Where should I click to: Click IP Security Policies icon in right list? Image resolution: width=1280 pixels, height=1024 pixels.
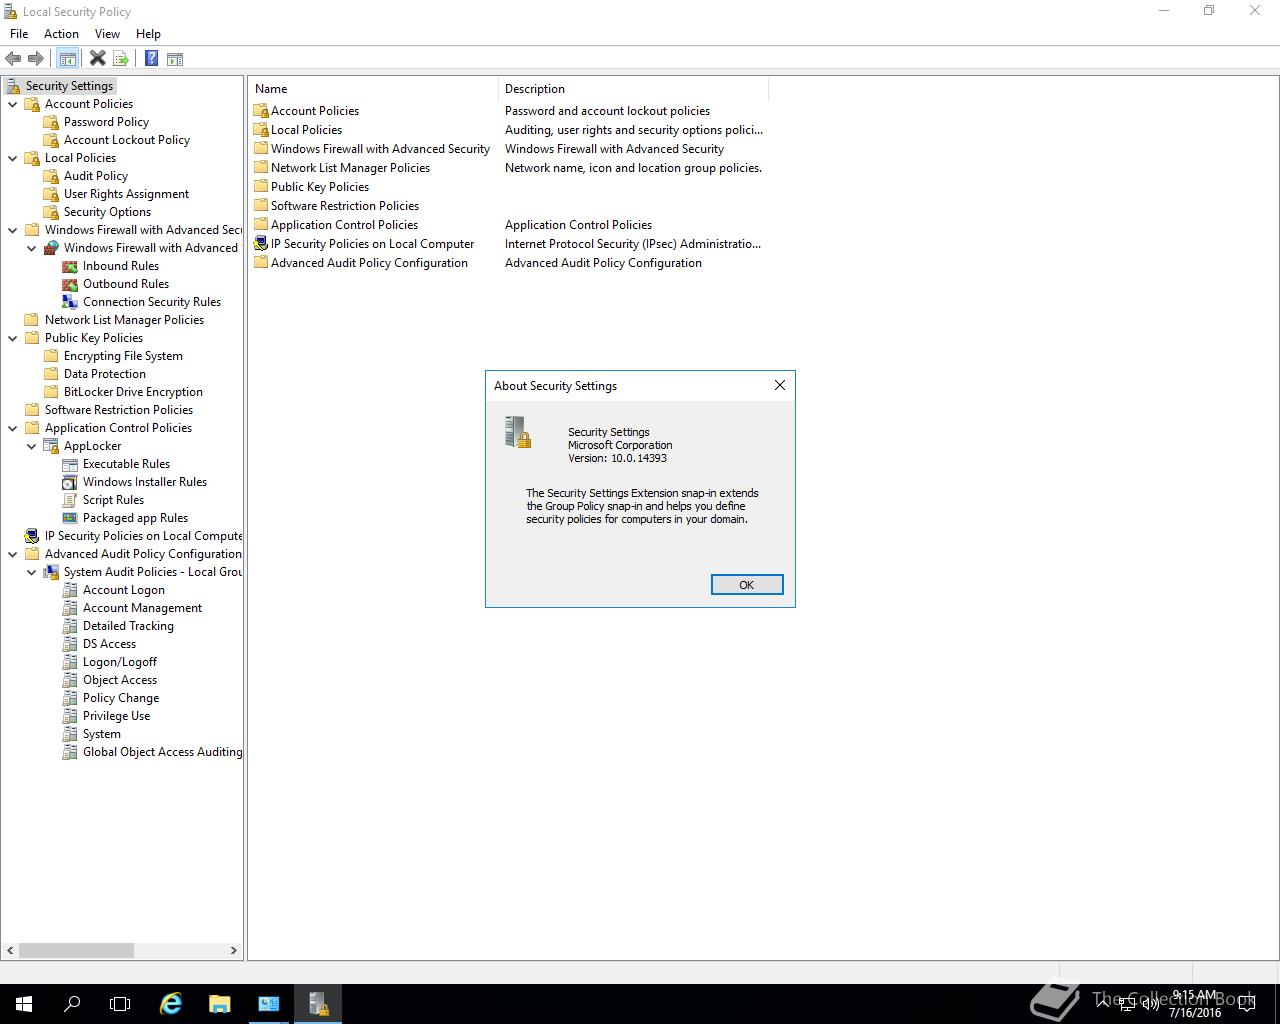click(261, 244)
